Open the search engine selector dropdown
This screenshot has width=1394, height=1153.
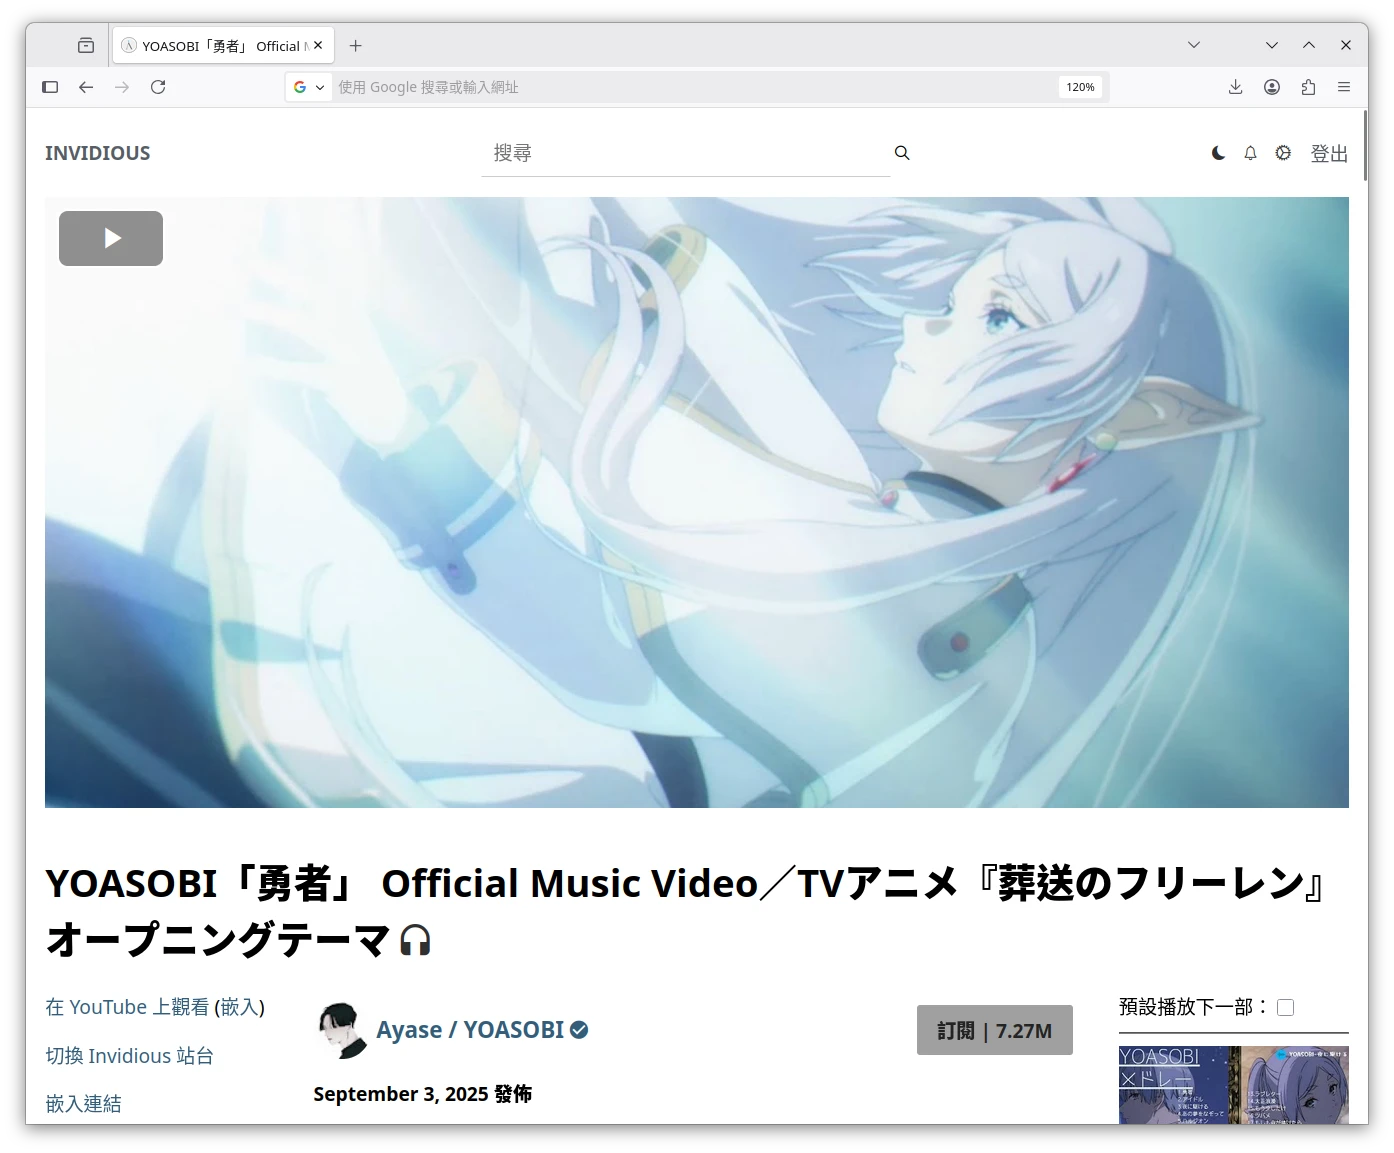[308, 87]
